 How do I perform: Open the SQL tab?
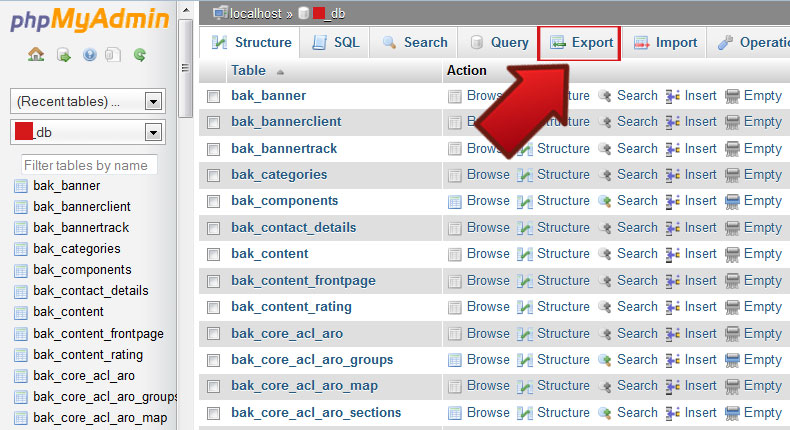pos(335,43)
